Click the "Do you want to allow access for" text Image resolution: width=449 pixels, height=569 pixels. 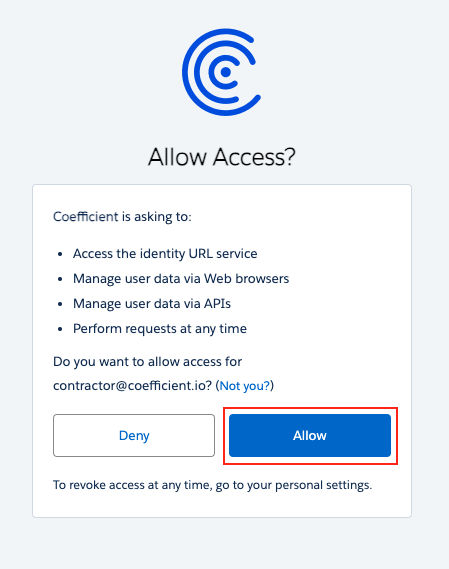tap(148, 362)
